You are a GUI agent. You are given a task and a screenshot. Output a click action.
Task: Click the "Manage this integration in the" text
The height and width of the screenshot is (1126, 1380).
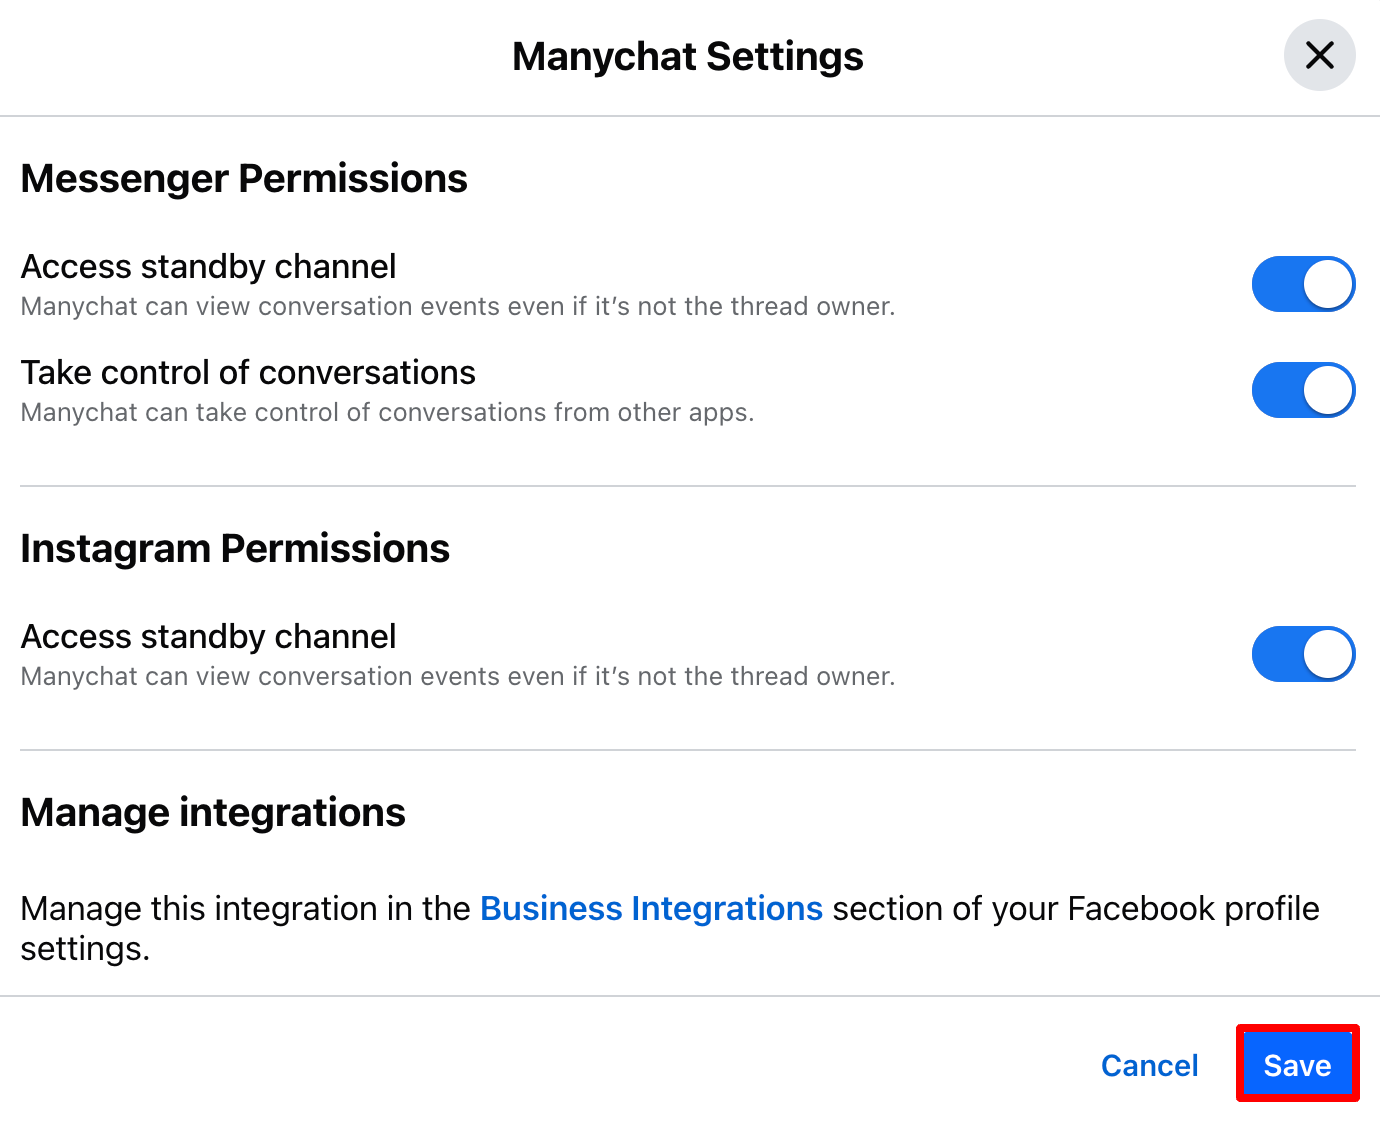(245, 908)
